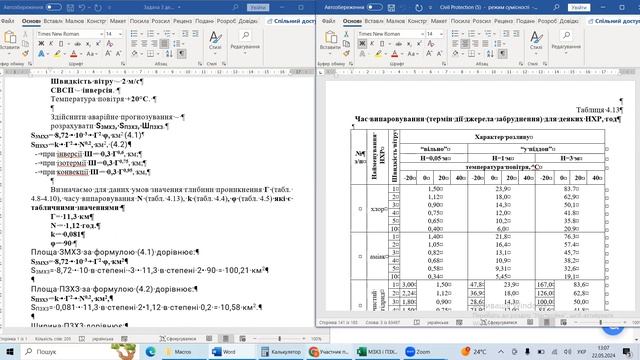Click Format Painter brush in left window
The height and width of the screenshot is (360, 640).
click(x=25, y=53)
